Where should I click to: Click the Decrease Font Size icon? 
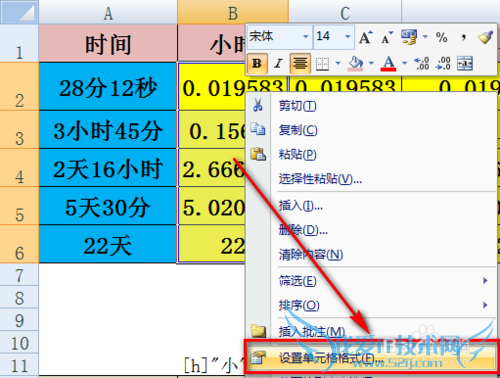coord(387,37)
